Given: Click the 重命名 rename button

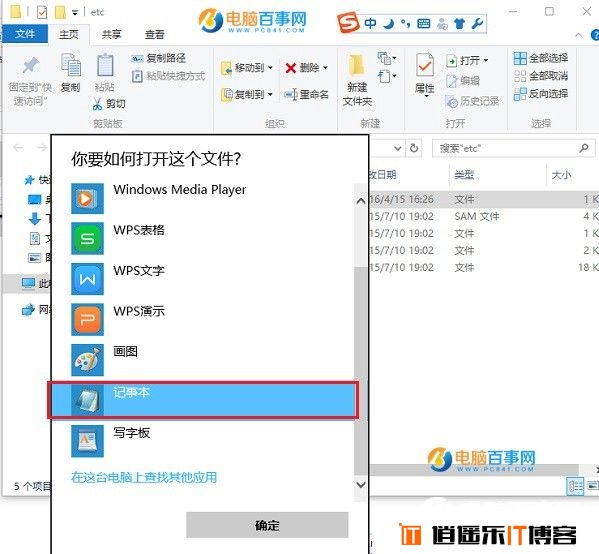Looking at the screenshot, I should click(x=306, y=94).
